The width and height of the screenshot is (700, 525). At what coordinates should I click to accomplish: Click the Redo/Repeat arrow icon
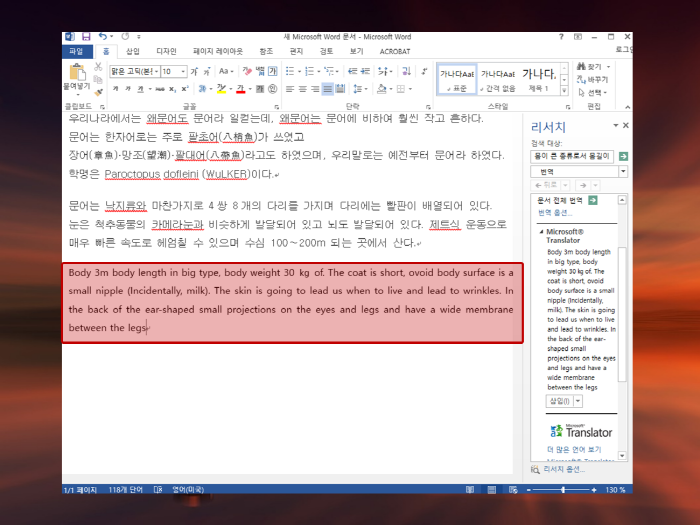(x=125, y=37)
